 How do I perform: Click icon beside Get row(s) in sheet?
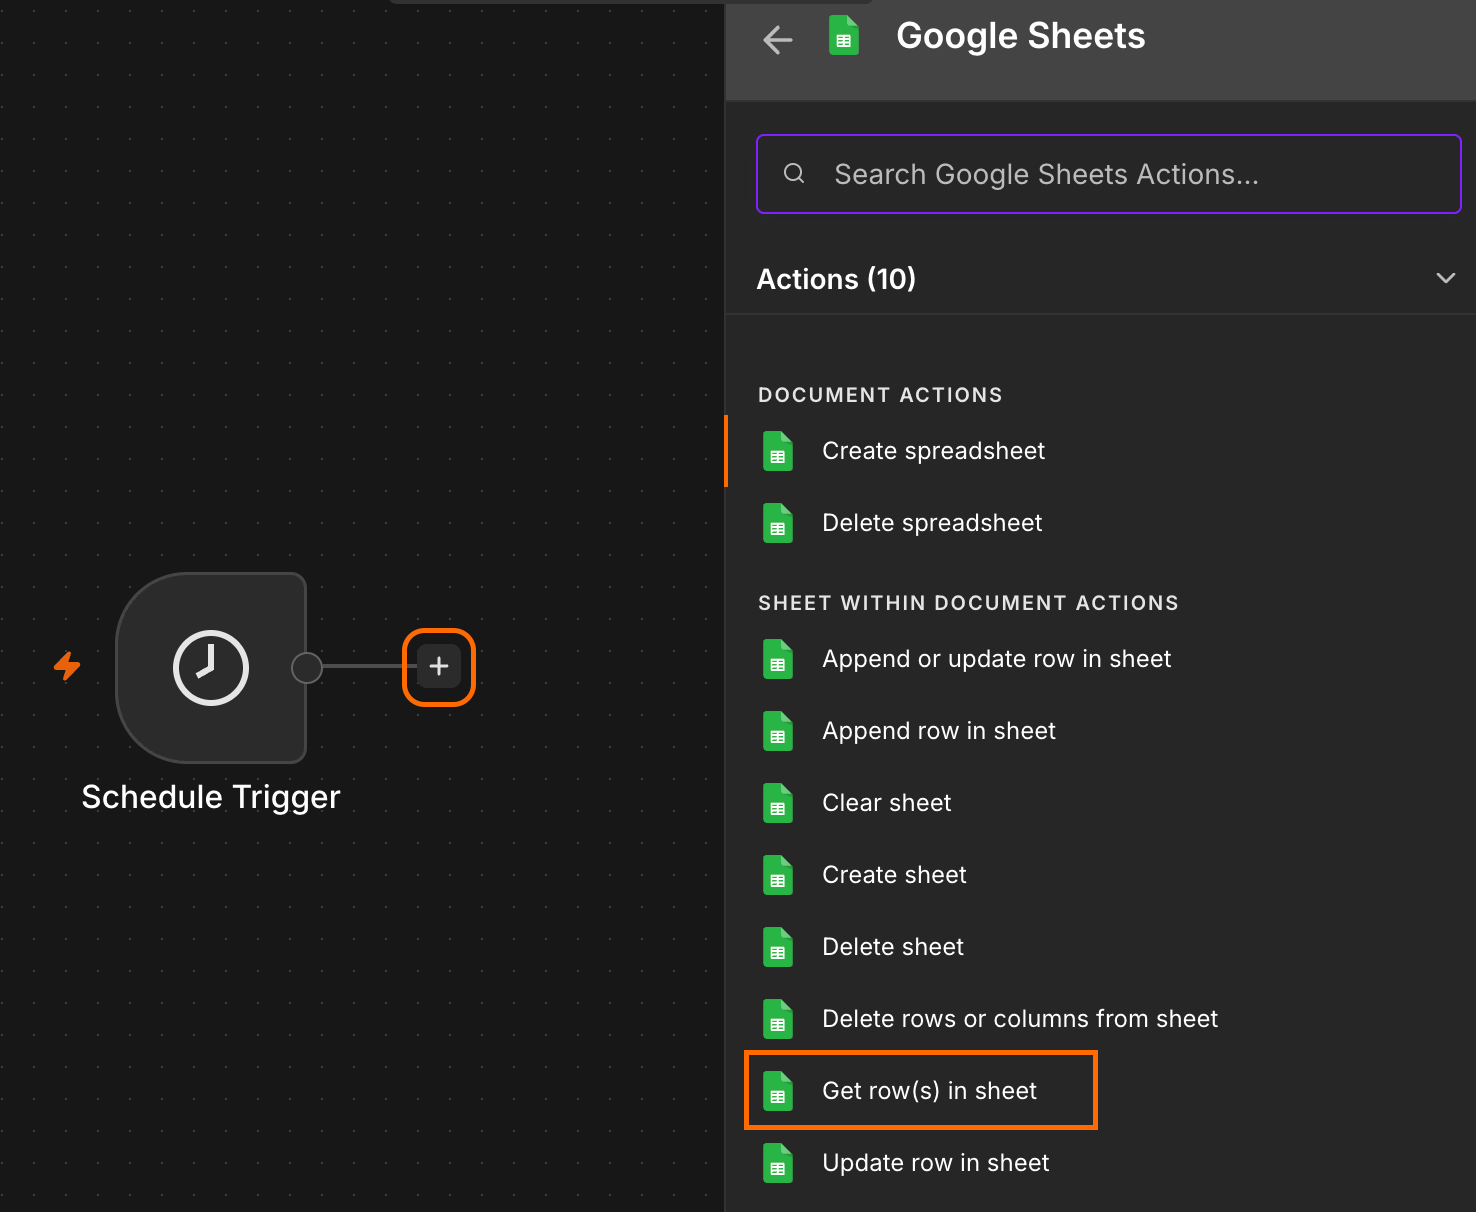(778, 1091)
